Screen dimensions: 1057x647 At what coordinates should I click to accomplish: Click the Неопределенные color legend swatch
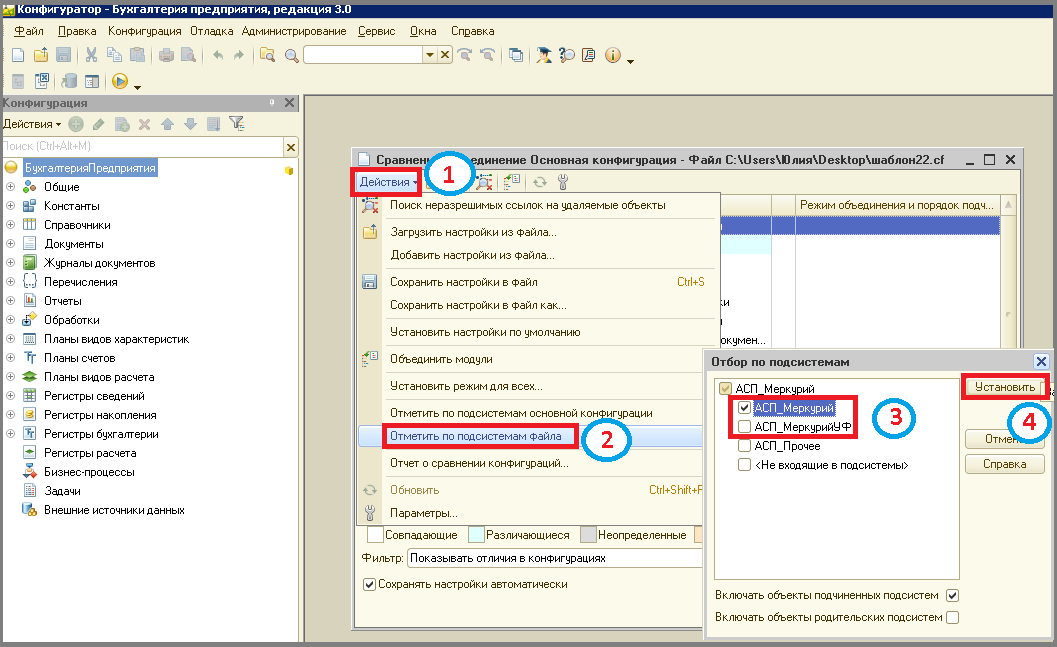[588, 534]
